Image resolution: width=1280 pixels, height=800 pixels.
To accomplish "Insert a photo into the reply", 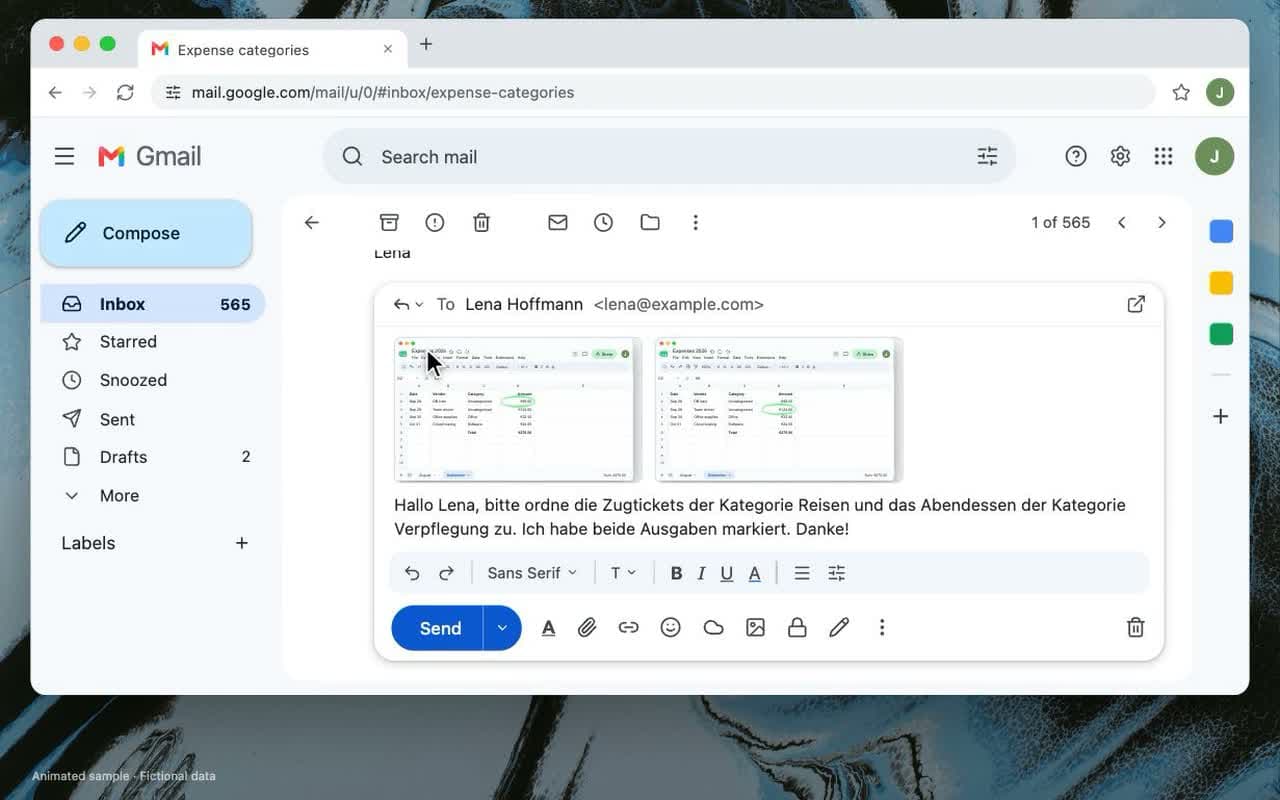I will click(755, 628).
